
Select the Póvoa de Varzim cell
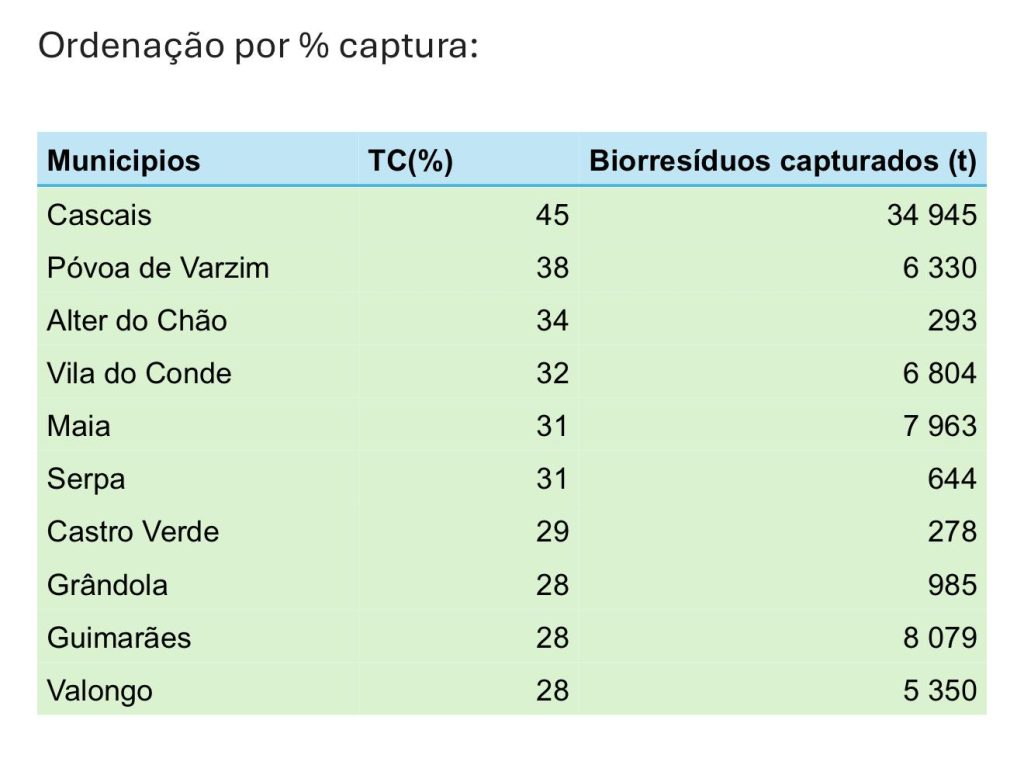(x=158, y=268)
